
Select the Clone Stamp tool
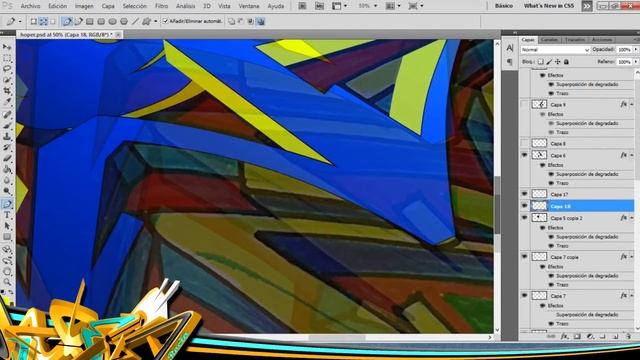pyautogui.click(x=7, y=137)
